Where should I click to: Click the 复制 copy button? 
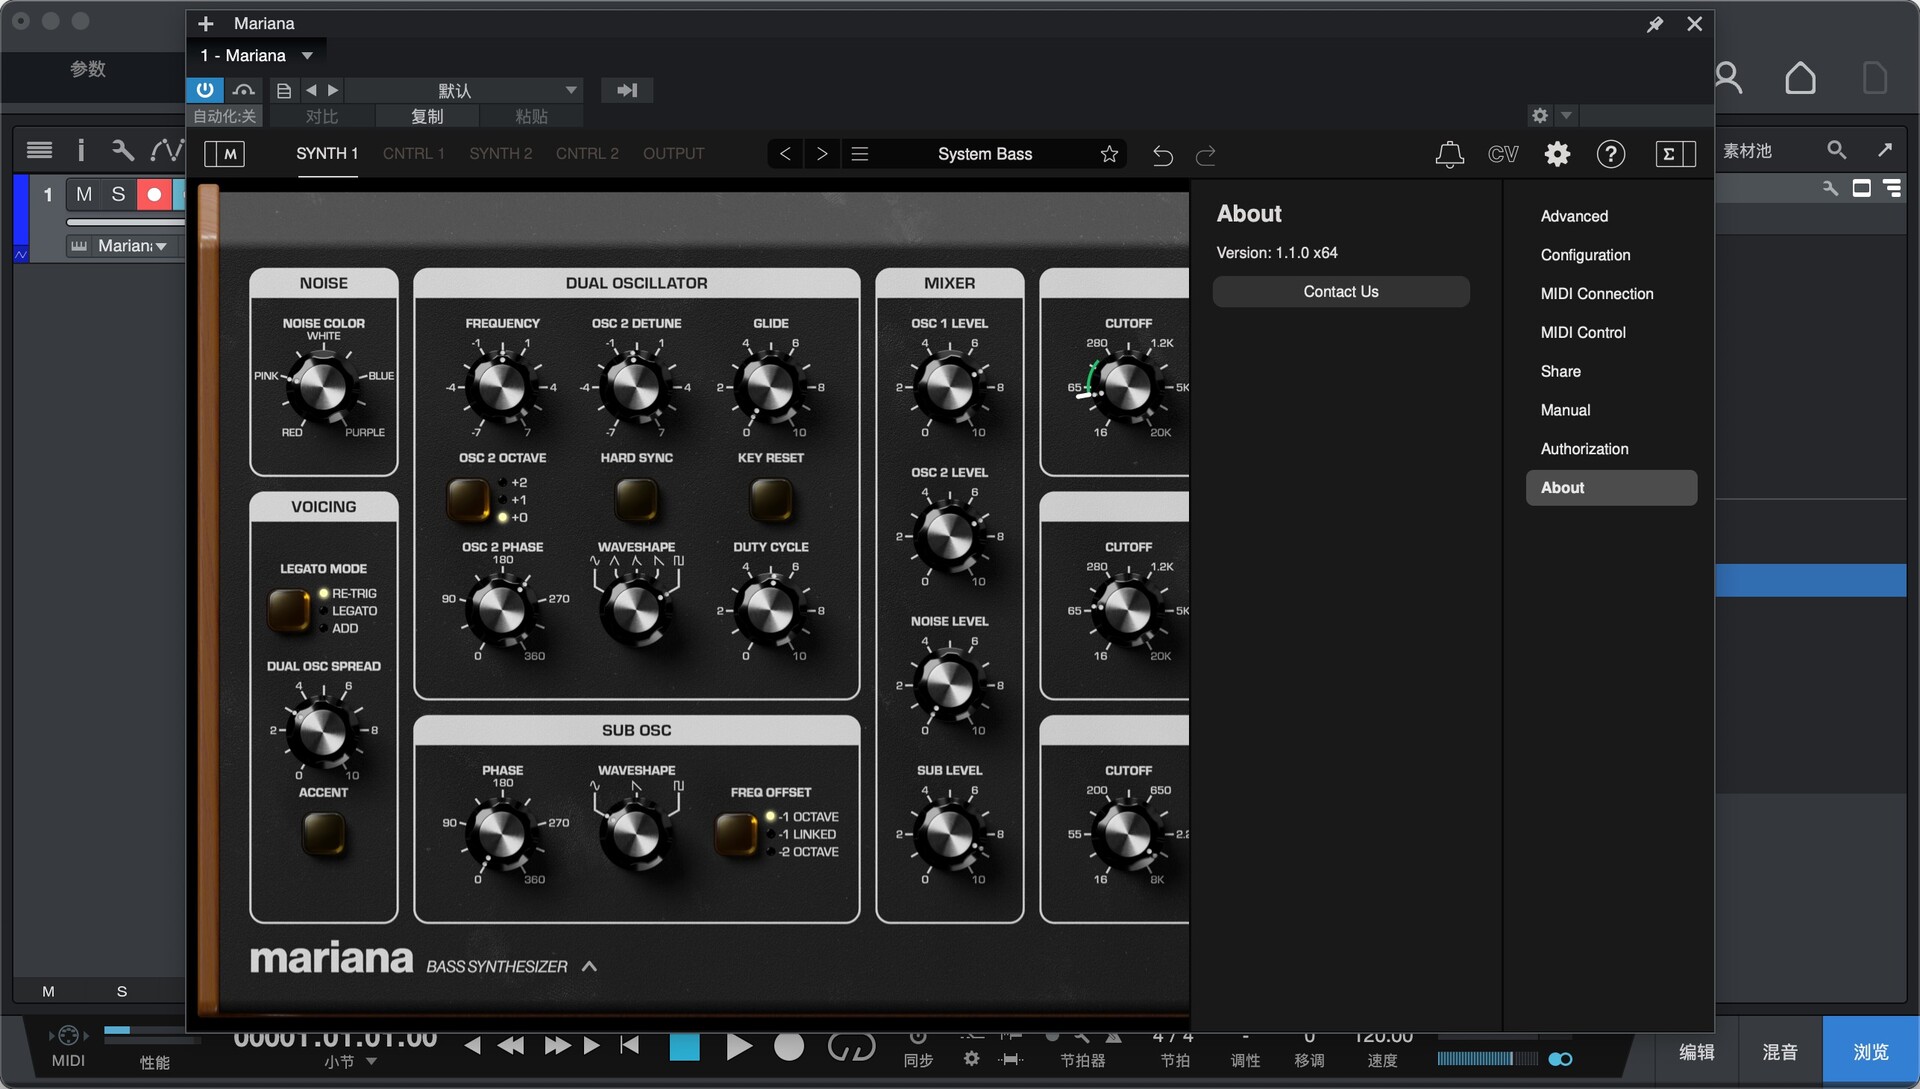point(427,117)
